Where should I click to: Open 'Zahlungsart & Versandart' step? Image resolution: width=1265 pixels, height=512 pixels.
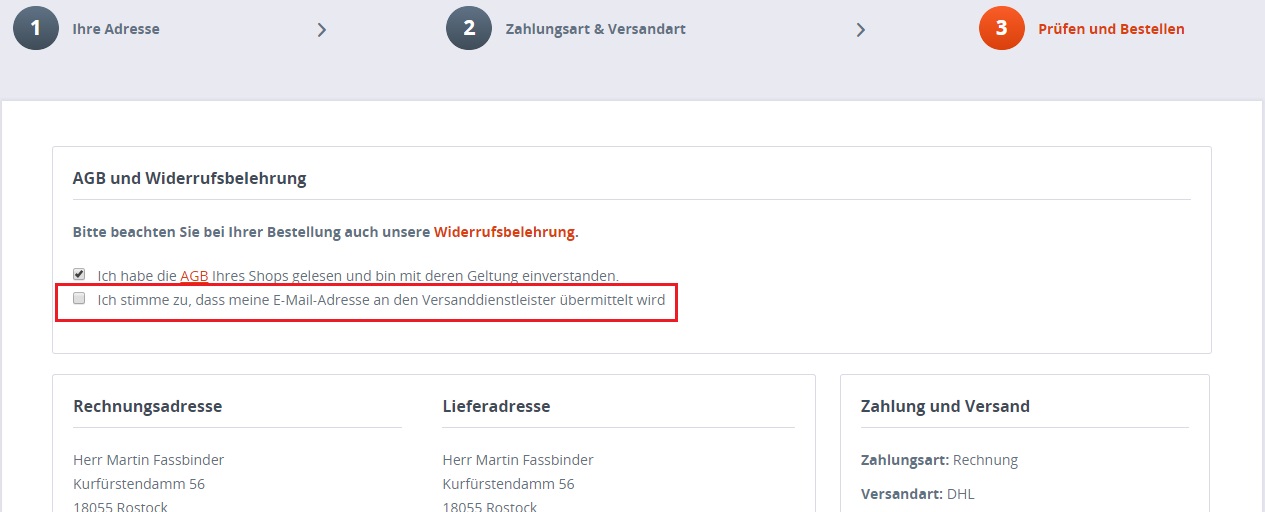tap(596, 29)
